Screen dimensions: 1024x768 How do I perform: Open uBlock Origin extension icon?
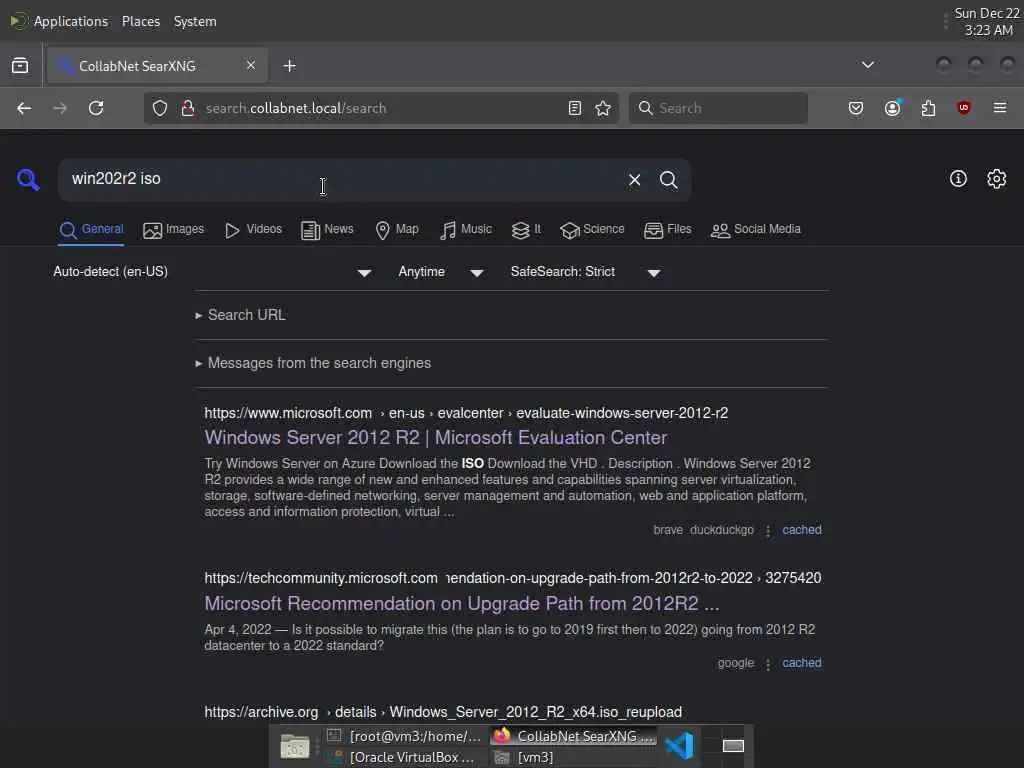[964, 108]
